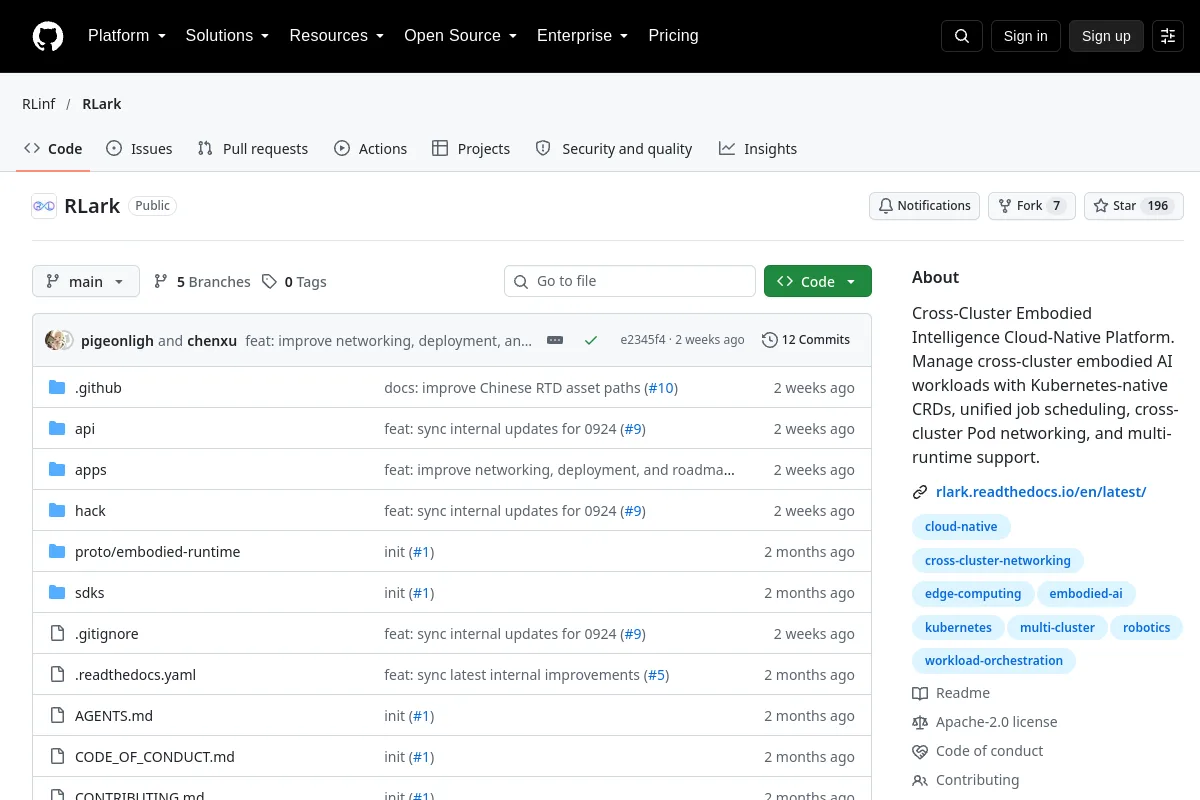Click the RLark repository avatar icon
Viewport: 1200px width, 800px height.
[x=44, y=206]
